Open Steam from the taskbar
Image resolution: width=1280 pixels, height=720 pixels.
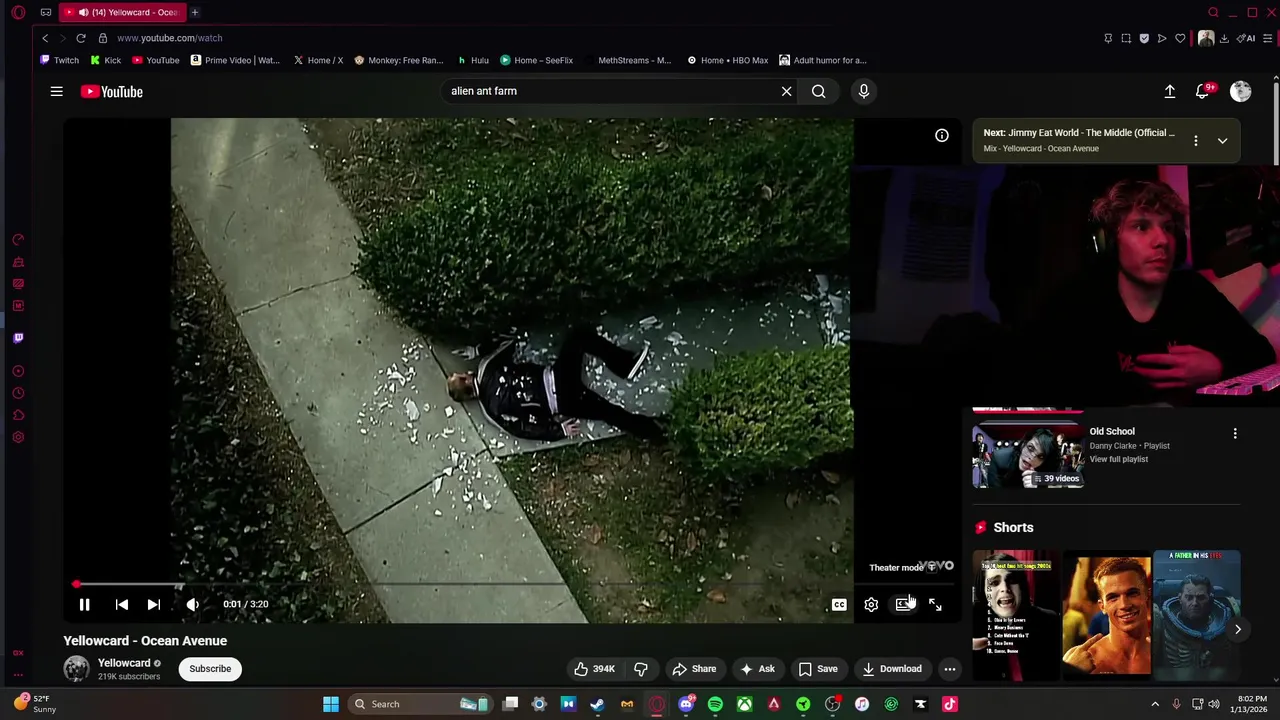(x=597, y=704)
